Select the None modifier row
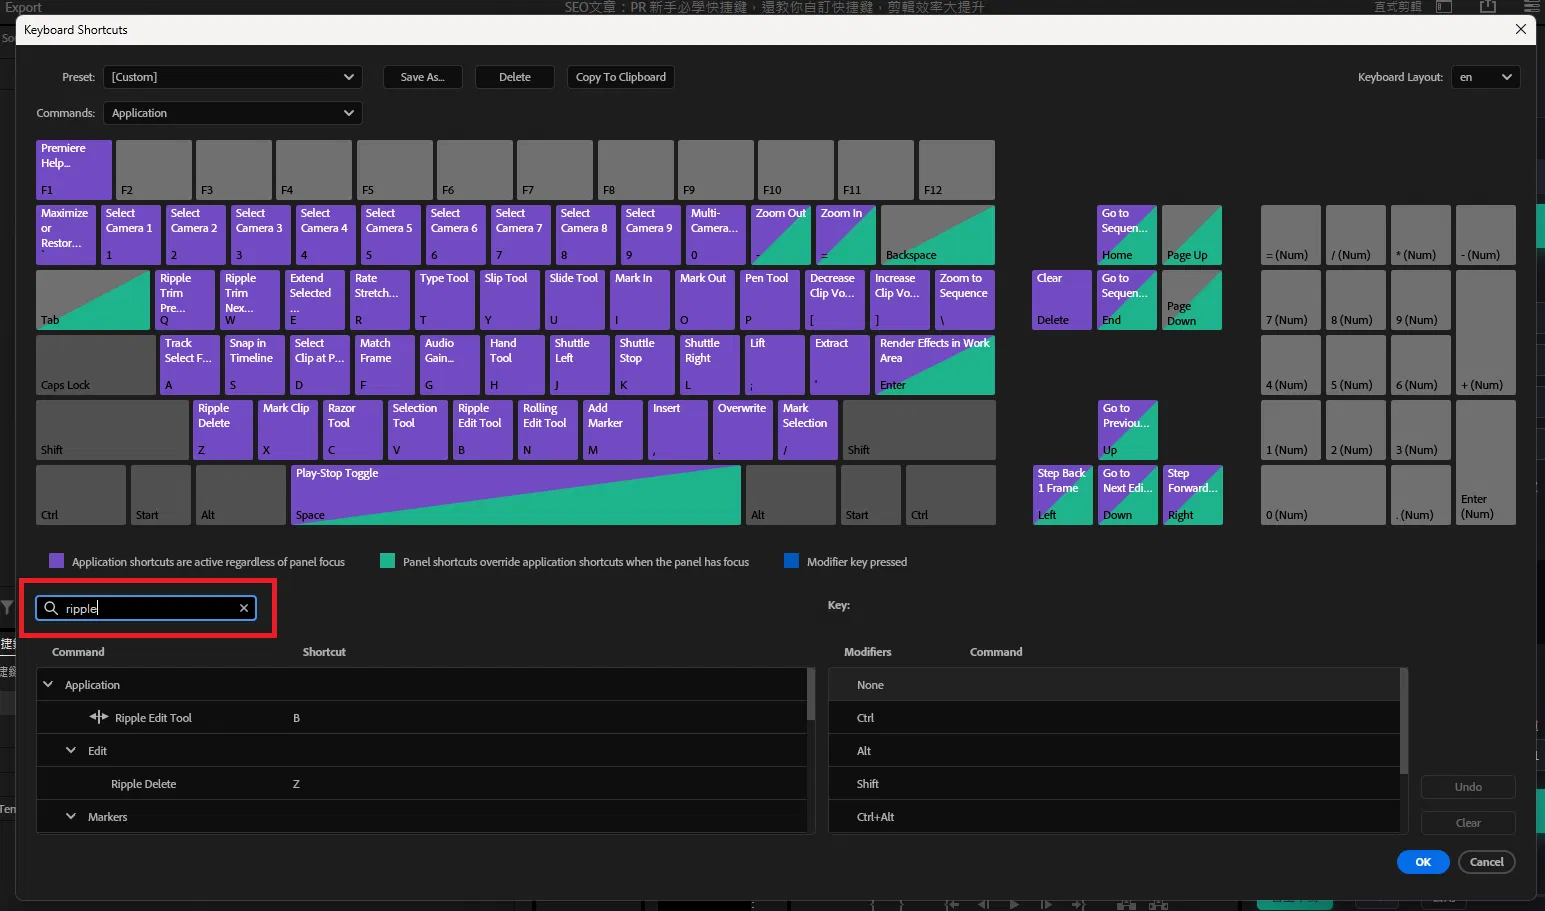The width and height of the screenshot is (1545, 911). click(1114, 685)
